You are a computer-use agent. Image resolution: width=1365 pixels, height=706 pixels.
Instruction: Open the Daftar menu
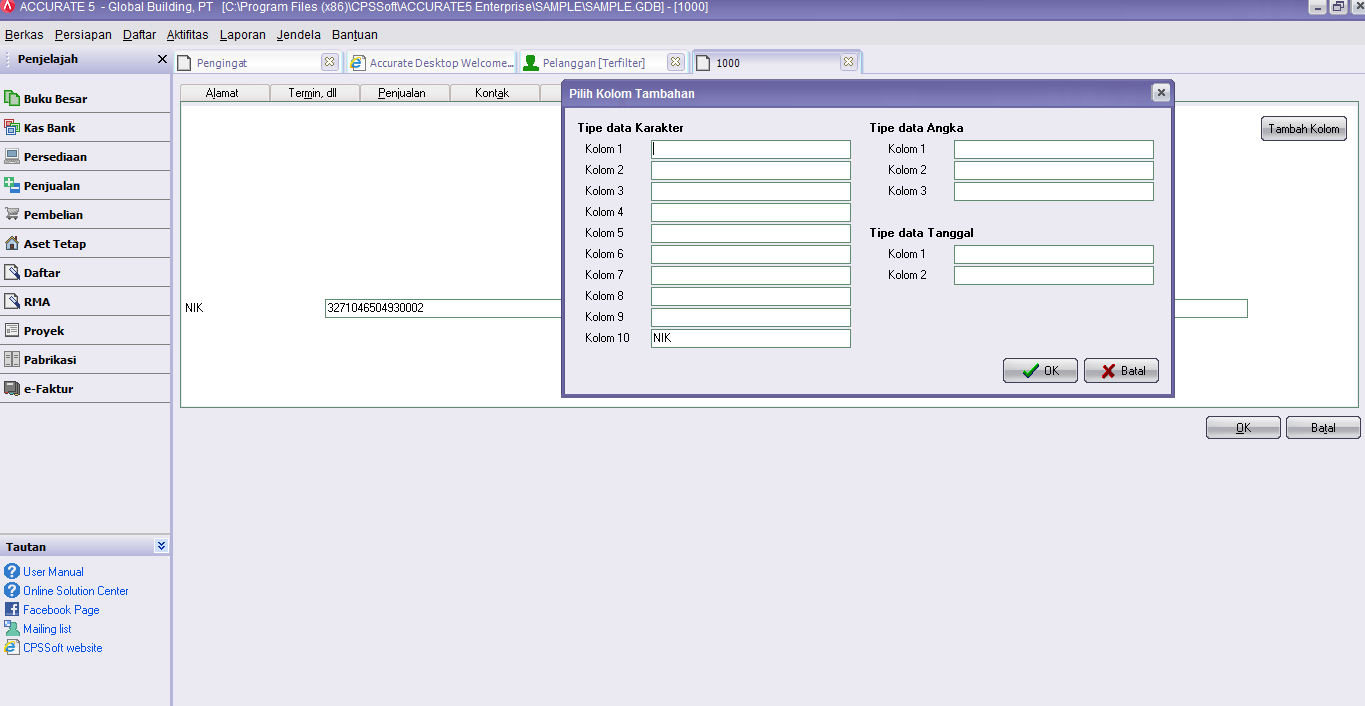click(x=139, y=34)
